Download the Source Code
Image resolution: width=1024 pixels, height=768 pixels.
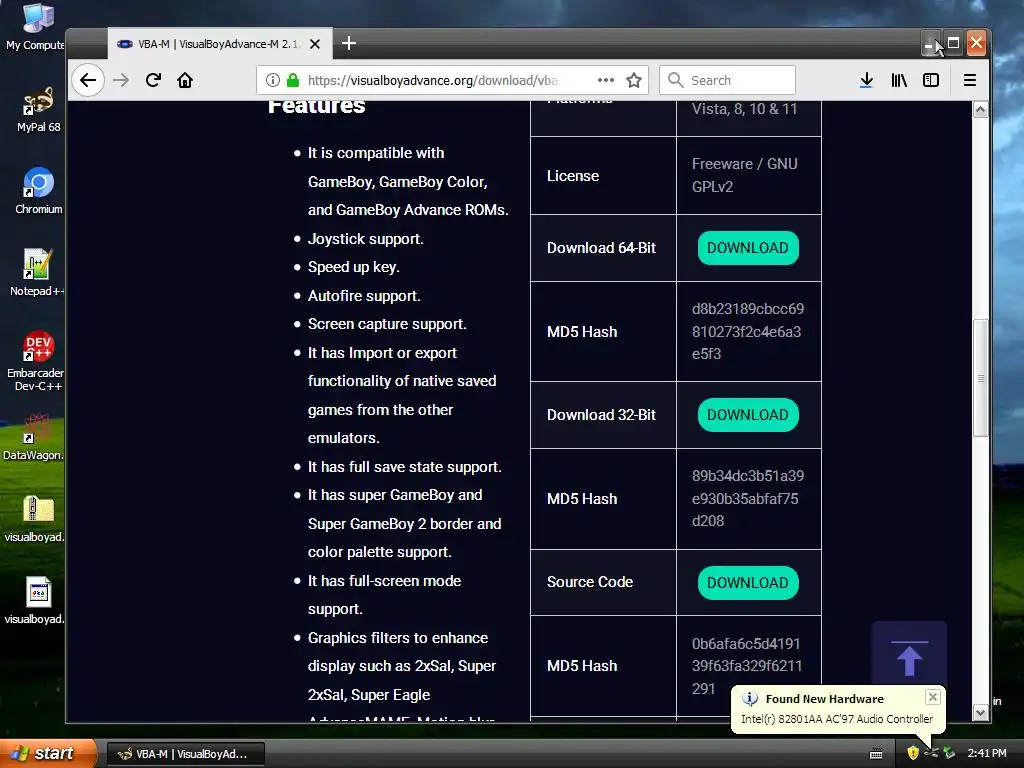point(748,583)
